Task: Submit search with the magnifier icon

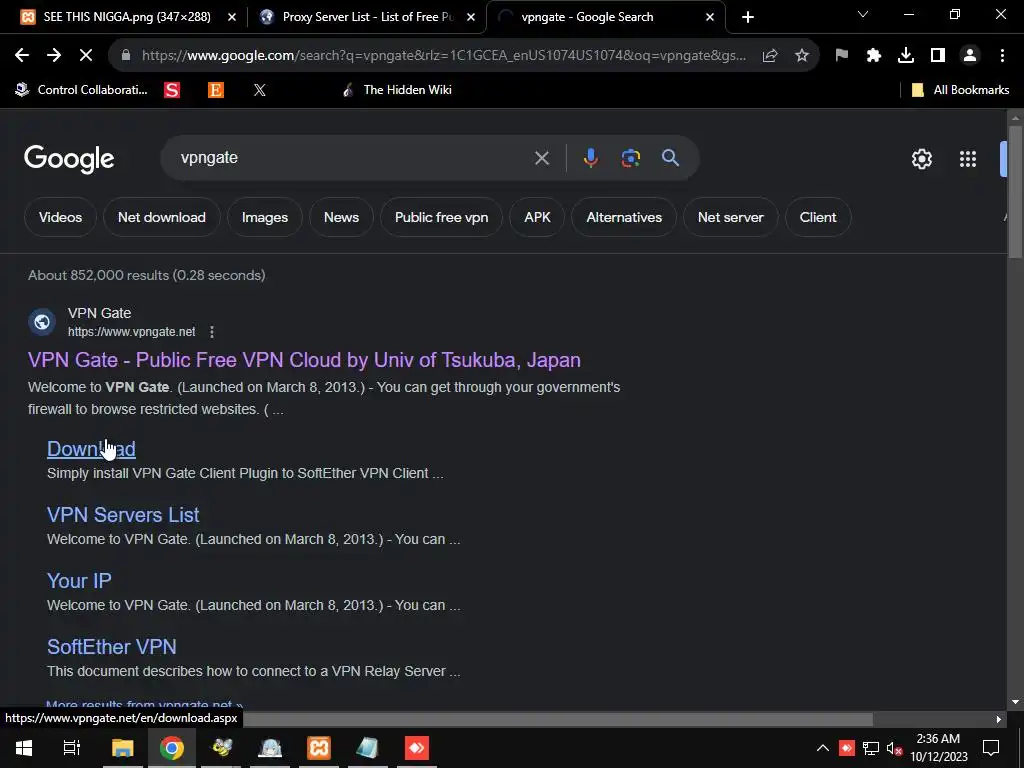Action: pyautogui.click(x=671, y=158)
